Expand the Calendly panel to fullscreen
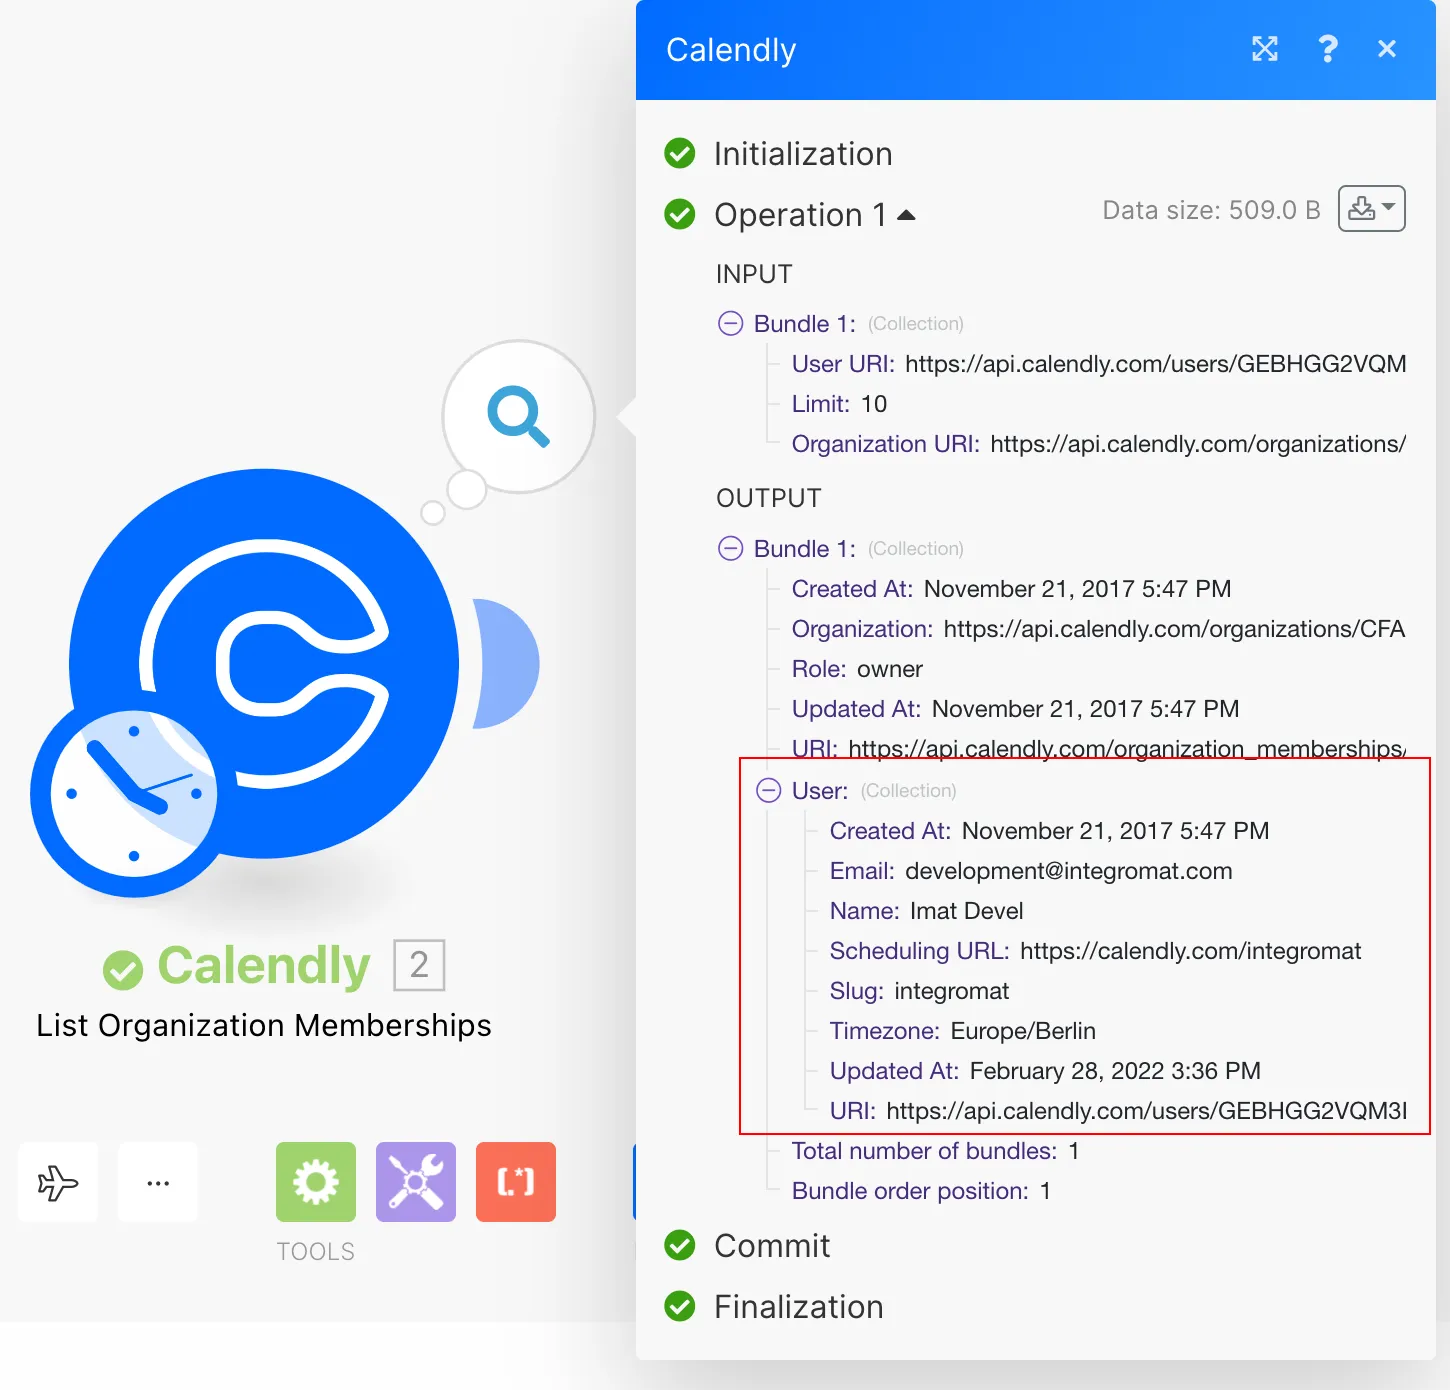1450x1390 pixels. [x=1265, y=49]
